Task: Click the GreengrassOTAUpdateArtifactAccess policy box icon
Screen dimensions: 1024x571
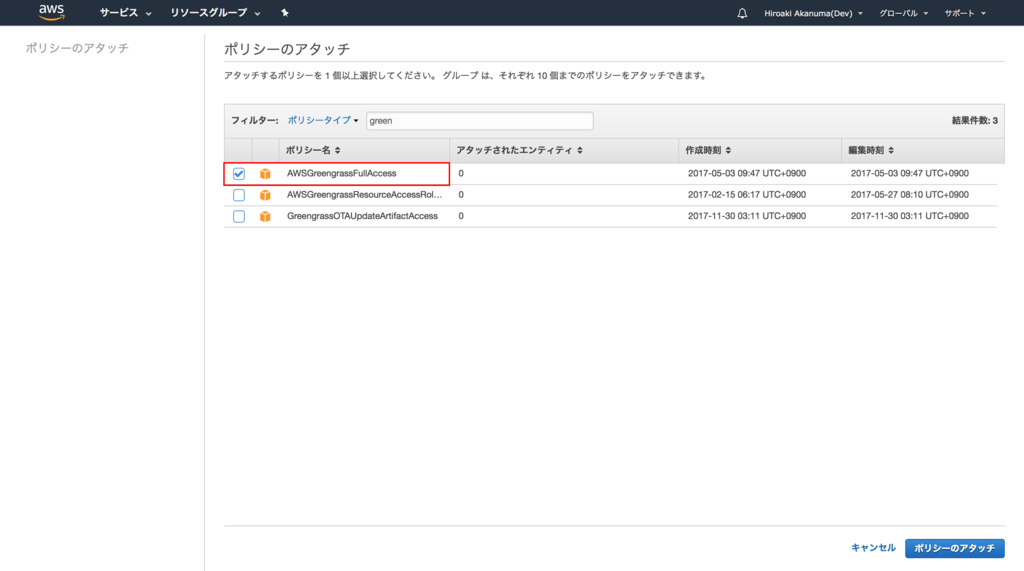Action: click(x=265, y=216)
